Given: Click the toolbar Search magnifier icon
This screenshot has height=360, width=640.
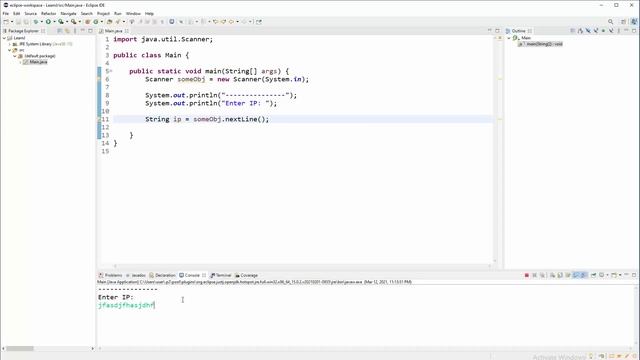Looking at the screenshot, I should coord(611,22).
